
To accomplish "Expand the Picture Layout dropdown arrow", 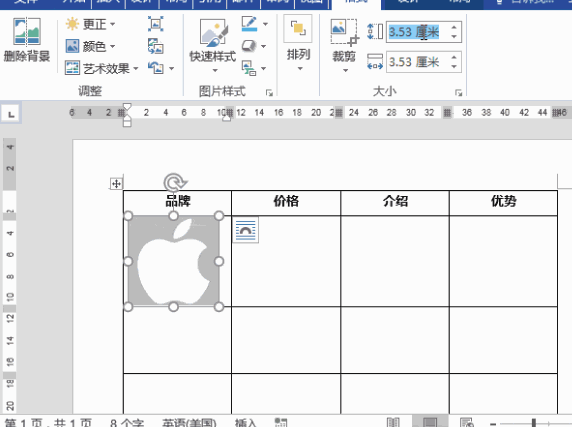I will click(x=264, y=68).
